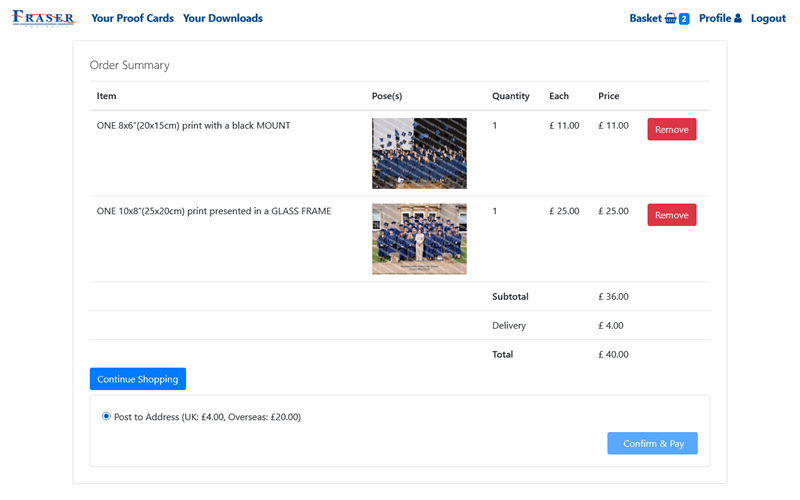Click the Subtotal value £ 36.00
The width and height of the screenshot is (800, 500).
pos(613,296)
